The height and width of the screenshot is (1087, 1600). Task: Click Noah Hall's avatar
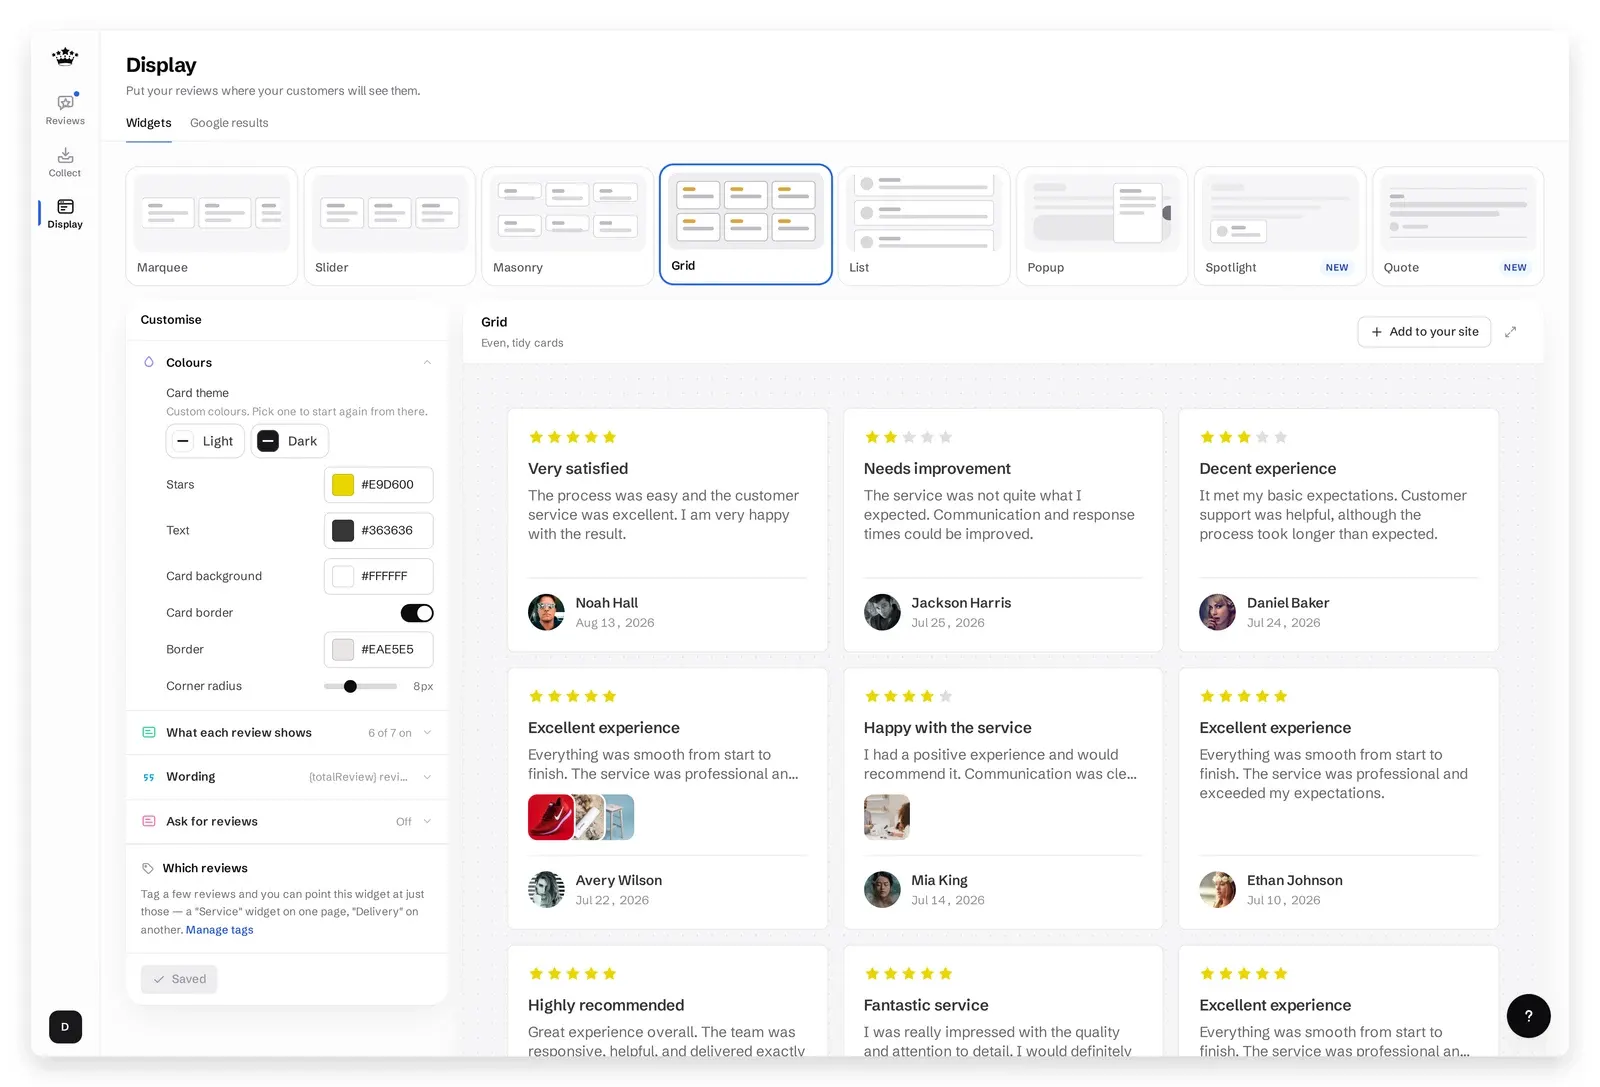tap(546, 612)
